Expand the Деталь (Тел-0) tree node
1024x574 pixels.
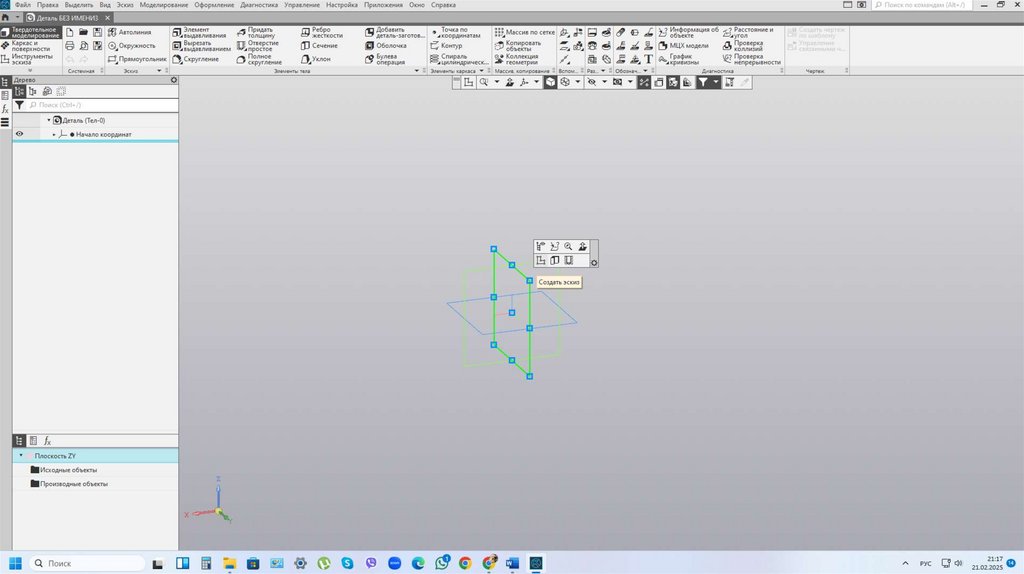(x=48, y=120)
